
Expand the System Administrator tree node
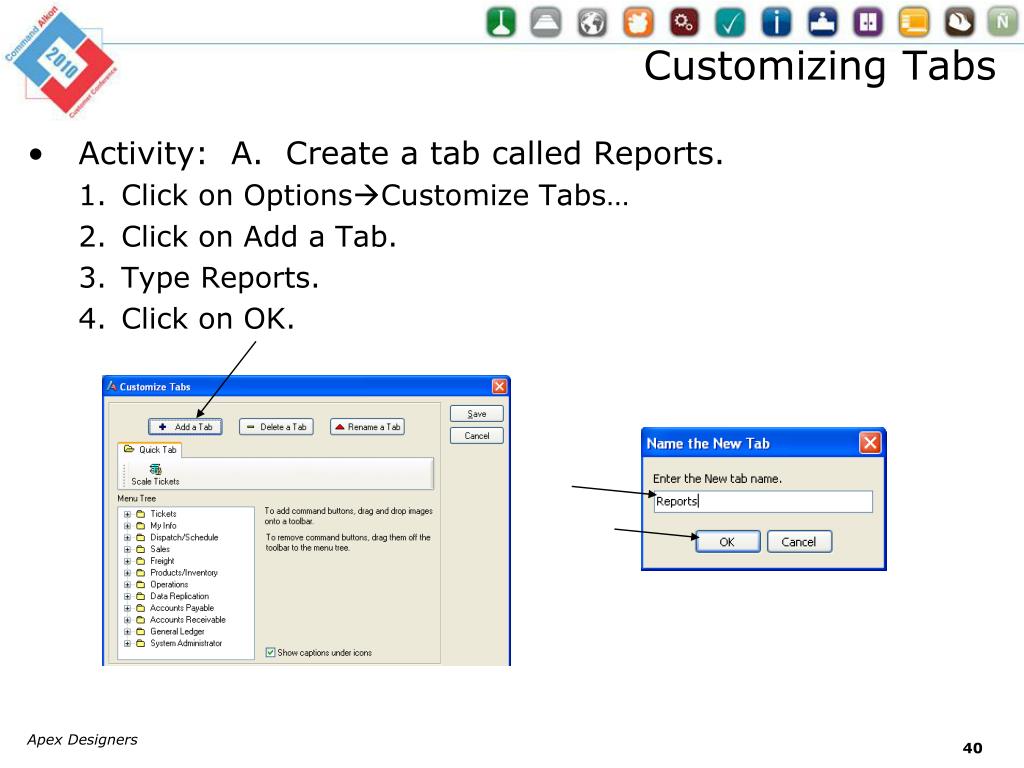127,643
